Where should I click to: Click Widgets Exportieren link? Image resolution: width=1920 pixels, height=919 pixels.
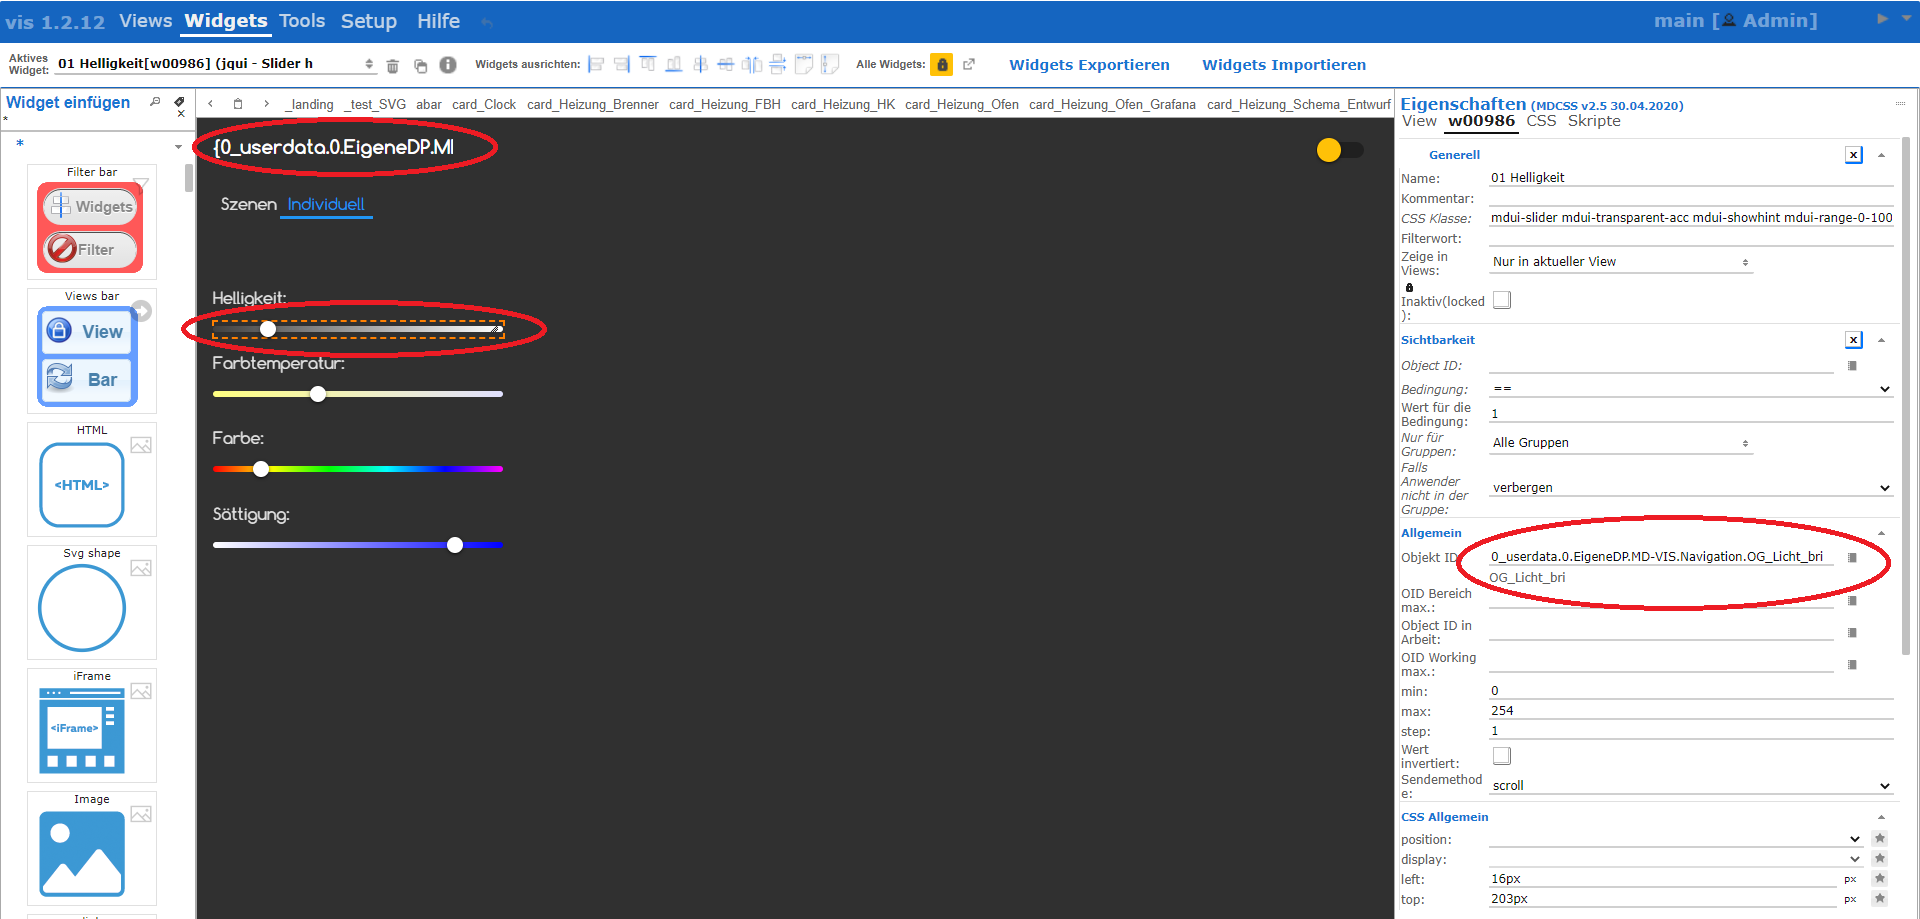click(1089, 65)
